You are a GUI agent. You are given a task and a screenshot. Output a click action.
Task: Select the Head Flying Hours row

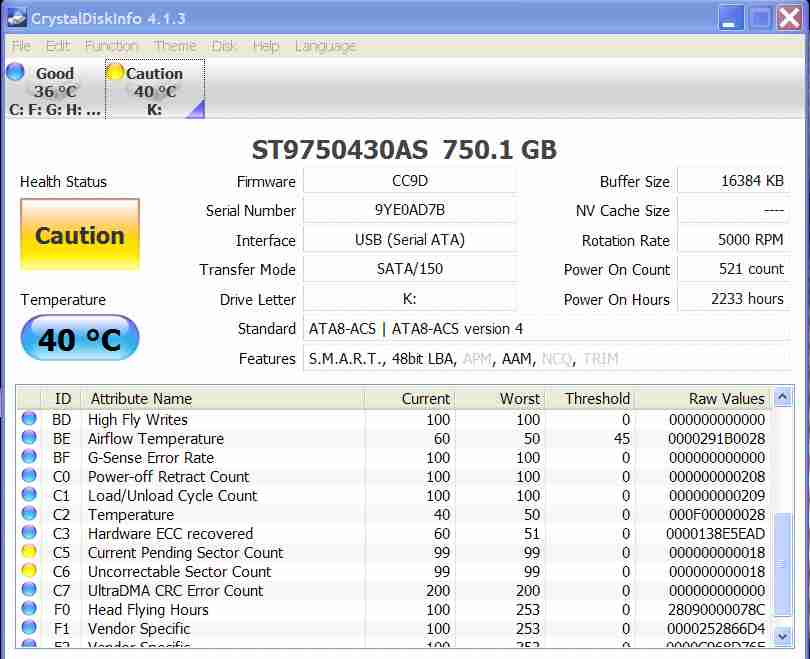394,609
